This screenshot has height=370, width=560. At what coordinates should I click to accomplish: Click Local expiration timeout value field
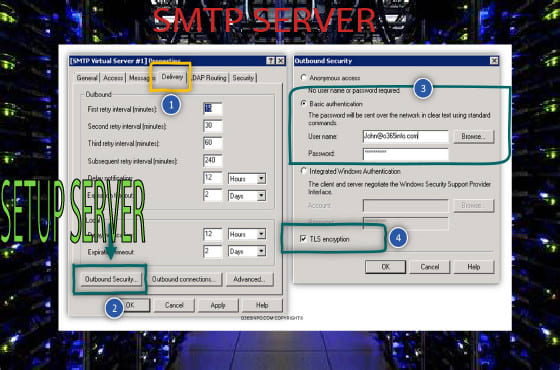click(212, 251)
